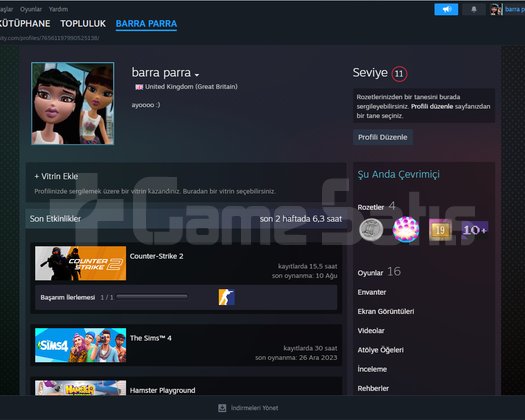This screenshot has width=525, height=420.
Task: Click The Sims 4 title link
Action: tap(151, 338)
